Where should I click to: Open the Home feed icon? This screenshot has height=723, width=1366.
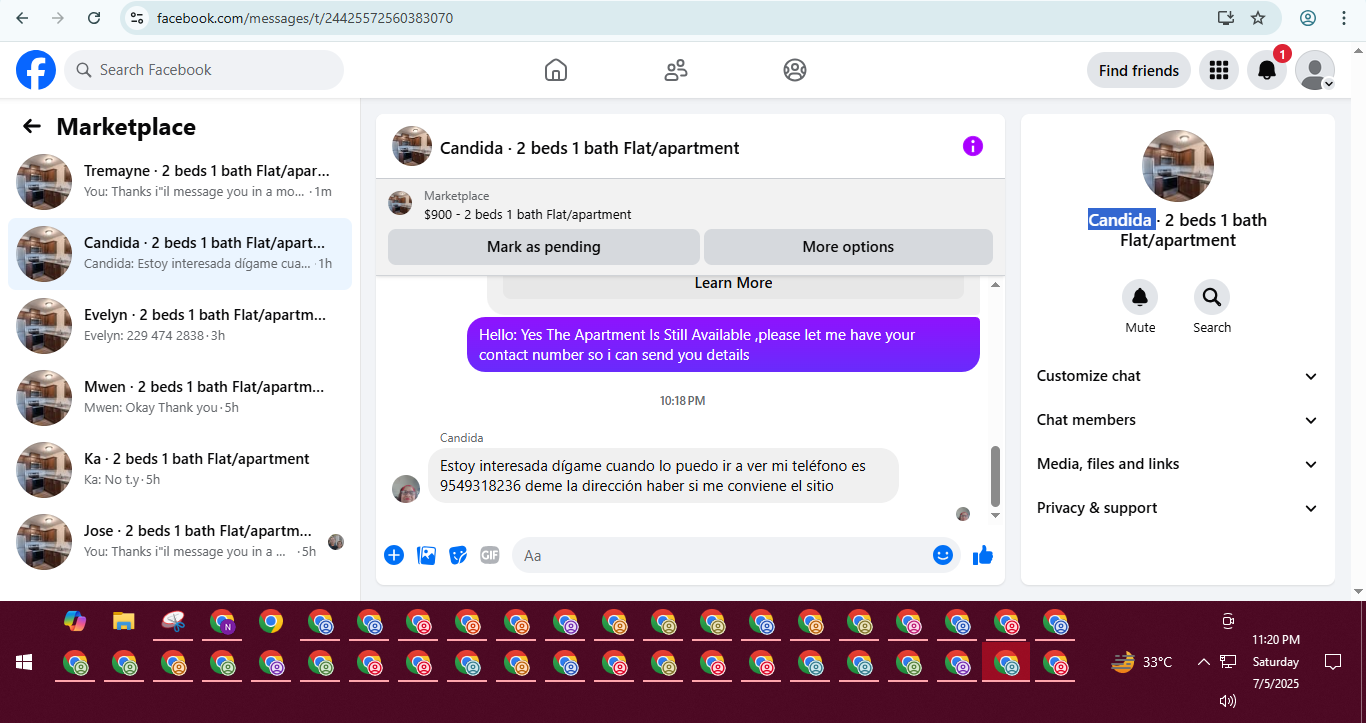tap(556, 70)
